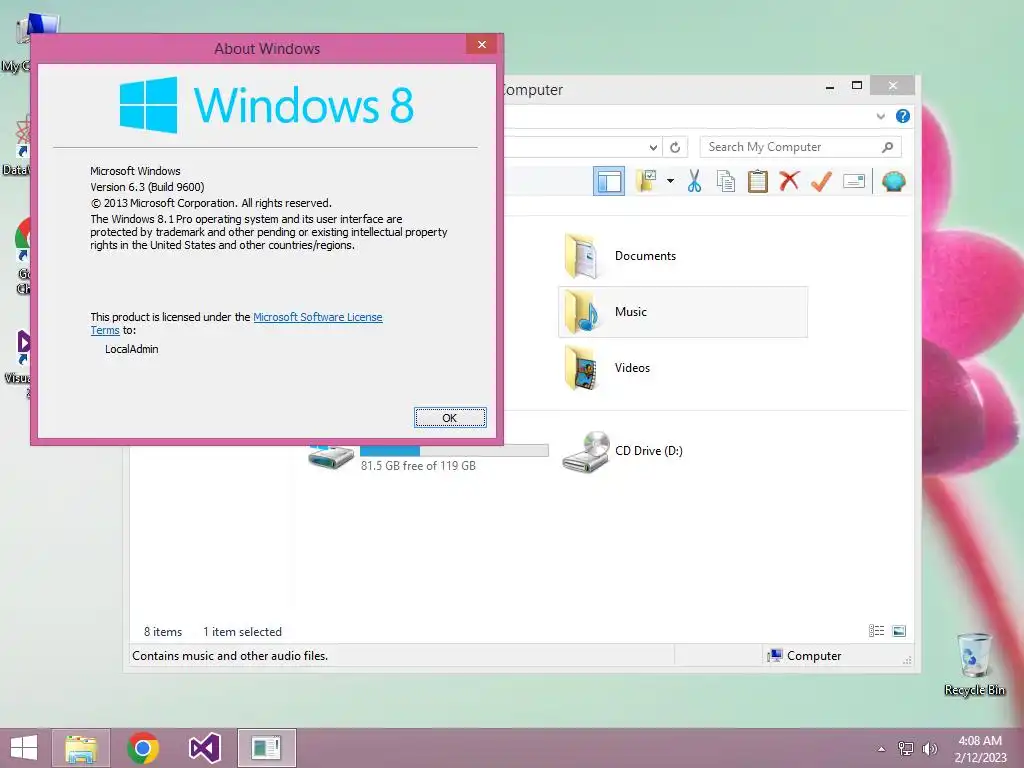Launch Google Chrome from the taskbar

143,748
